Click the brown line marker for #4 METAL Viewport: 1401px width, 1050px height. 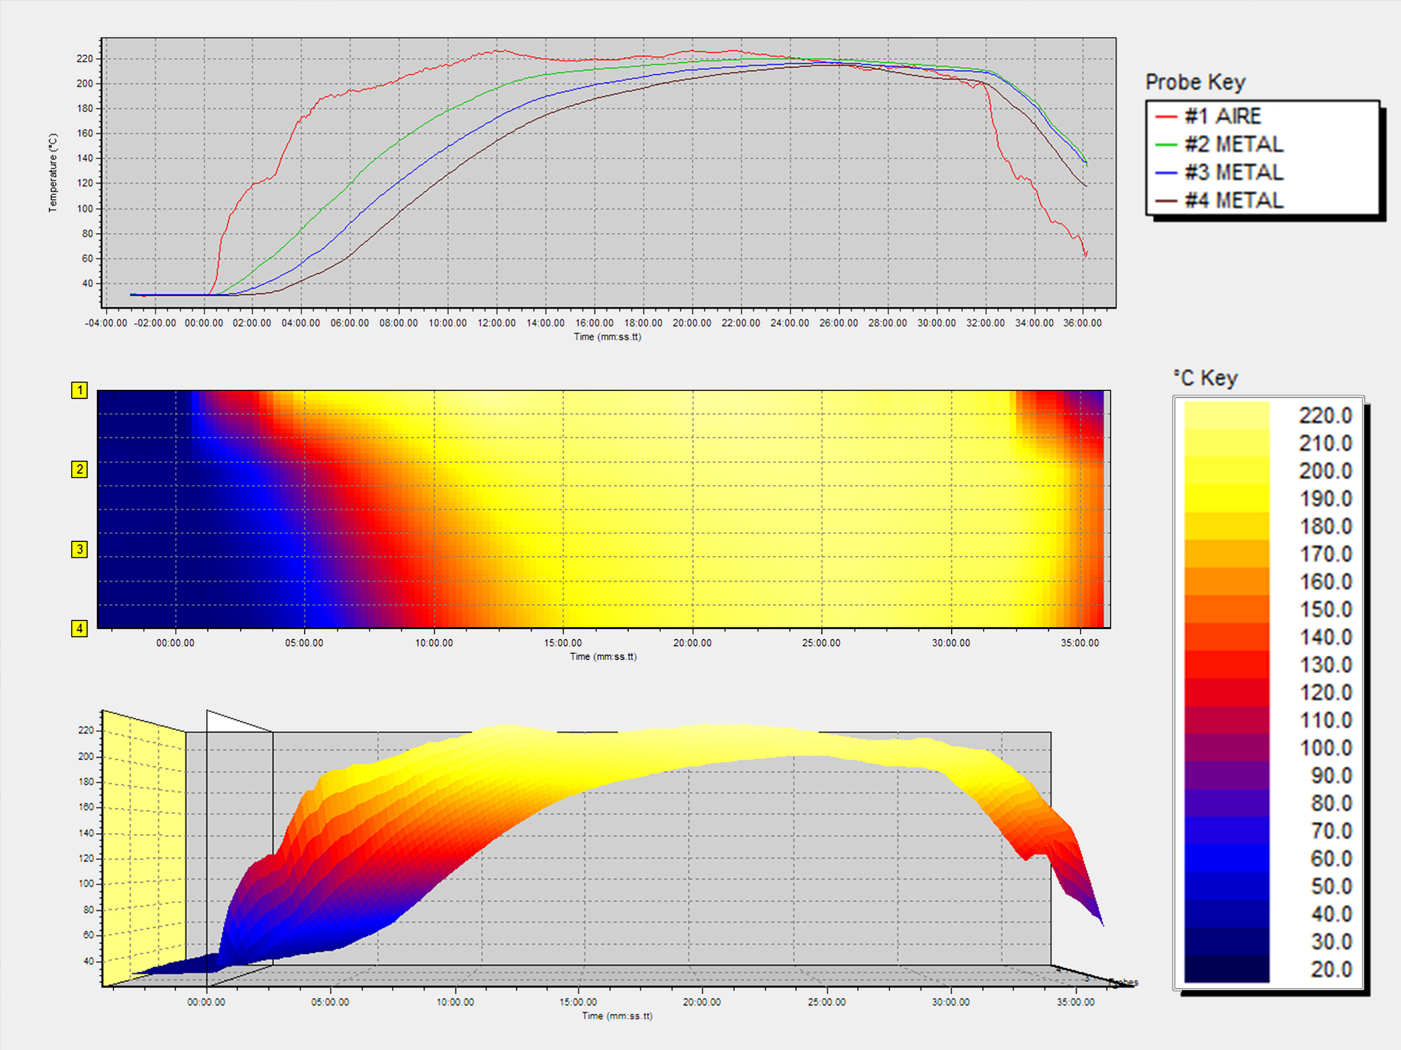(x=1165, y=201)
